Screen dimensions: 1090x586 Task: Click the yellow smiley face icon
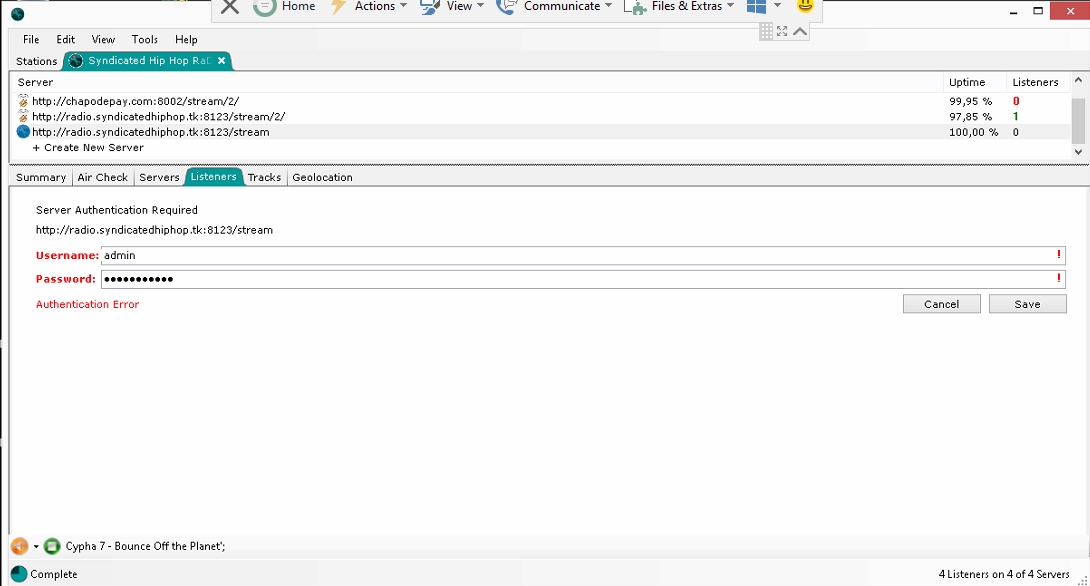(x=805, y=6)
